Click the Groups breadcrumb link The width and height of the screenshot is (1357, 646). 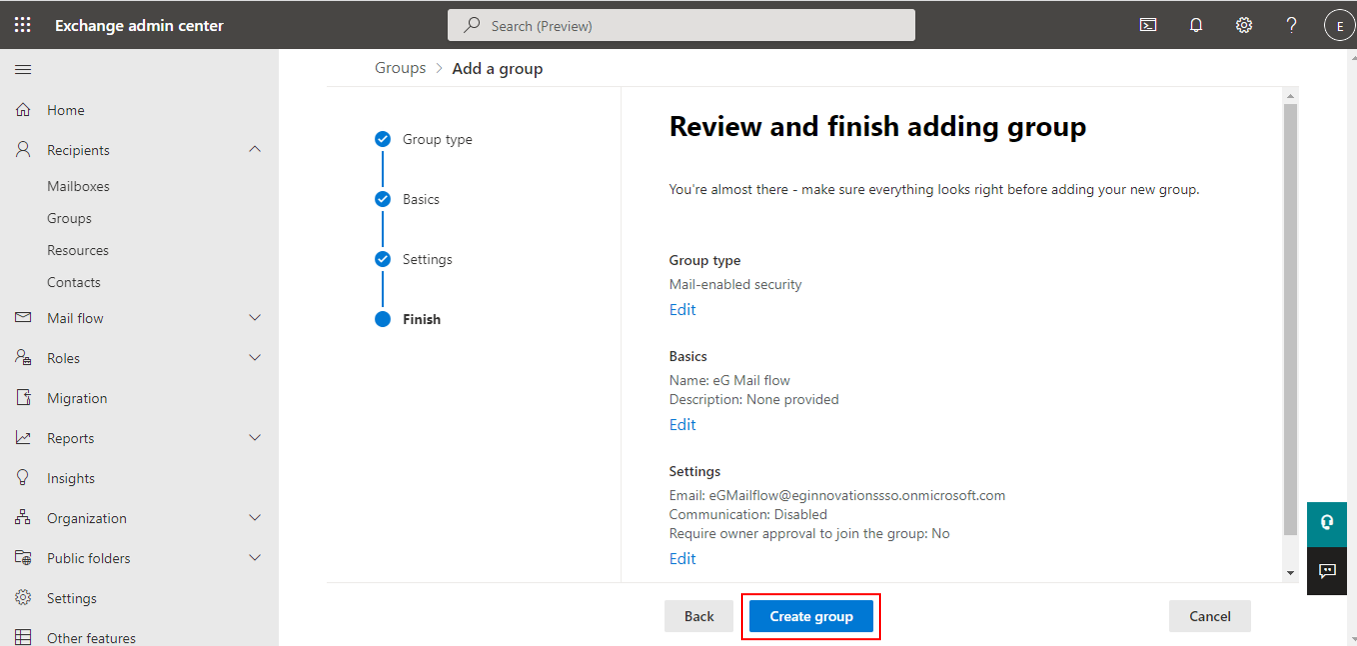click(x=400, y=68)
